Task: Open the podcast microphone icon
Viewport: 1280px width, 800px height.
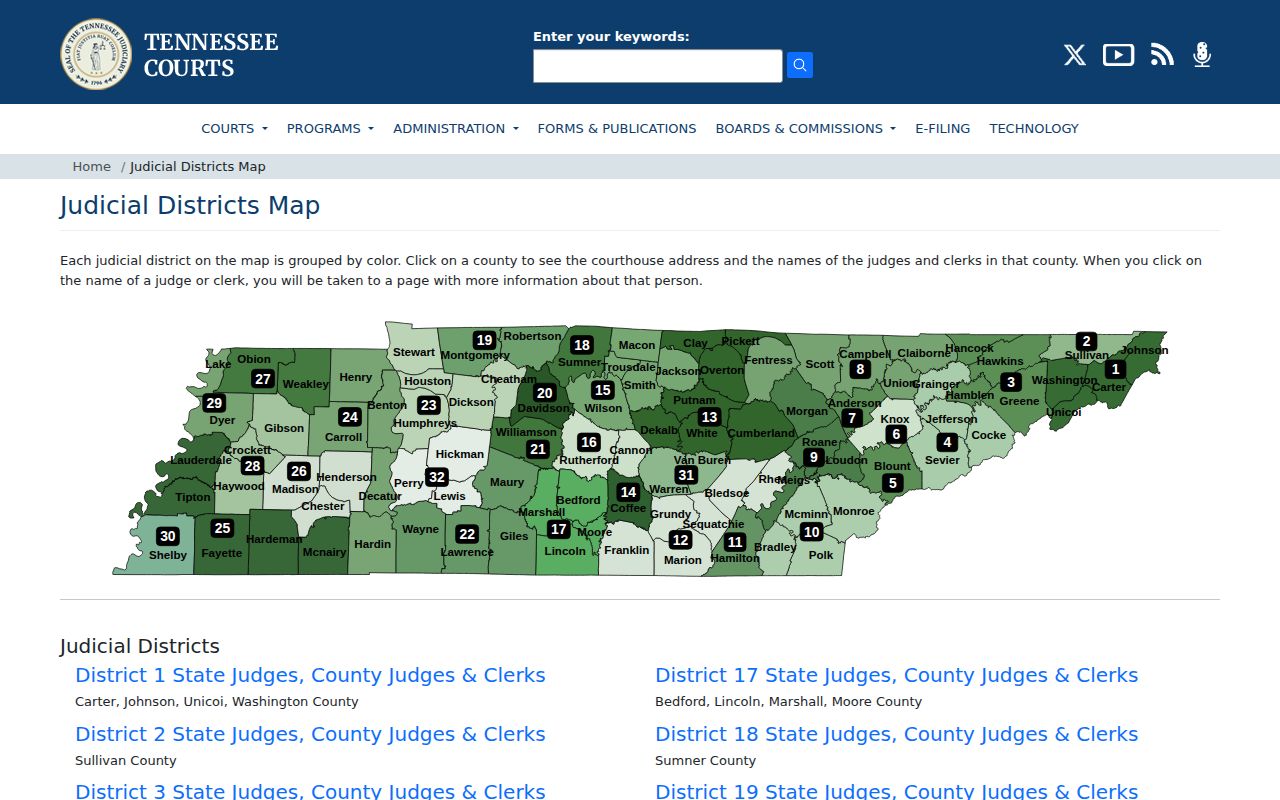Action: coord(1202,55)
